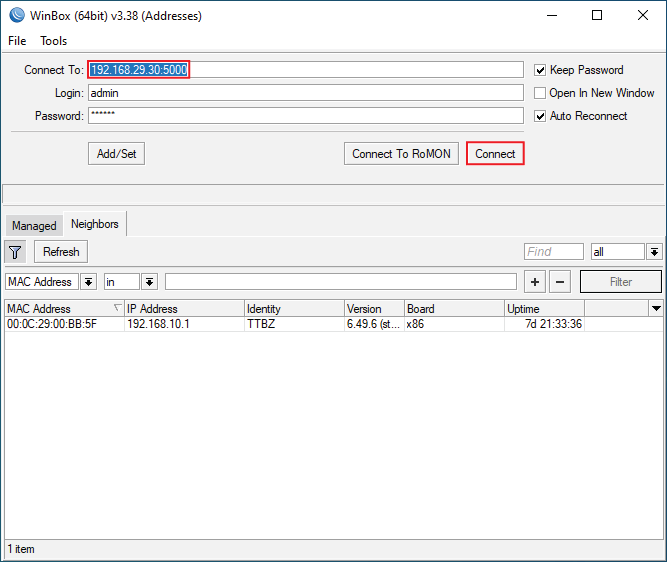Sort by Uptime column header

point(544,308)
